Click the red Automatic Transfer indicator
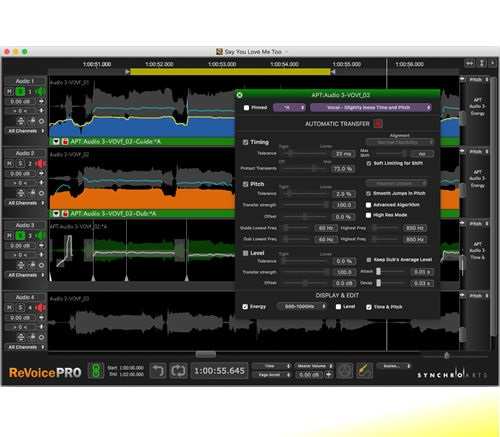500x437 pixels. [378, 124]
